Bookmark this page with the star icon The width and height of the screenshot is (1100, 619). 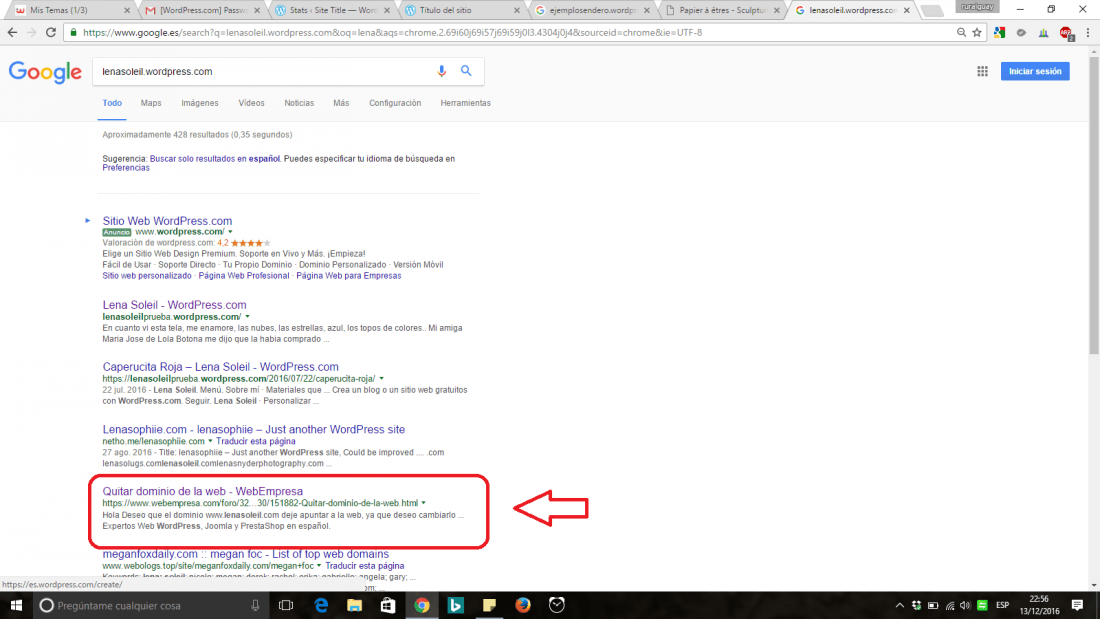977,32
